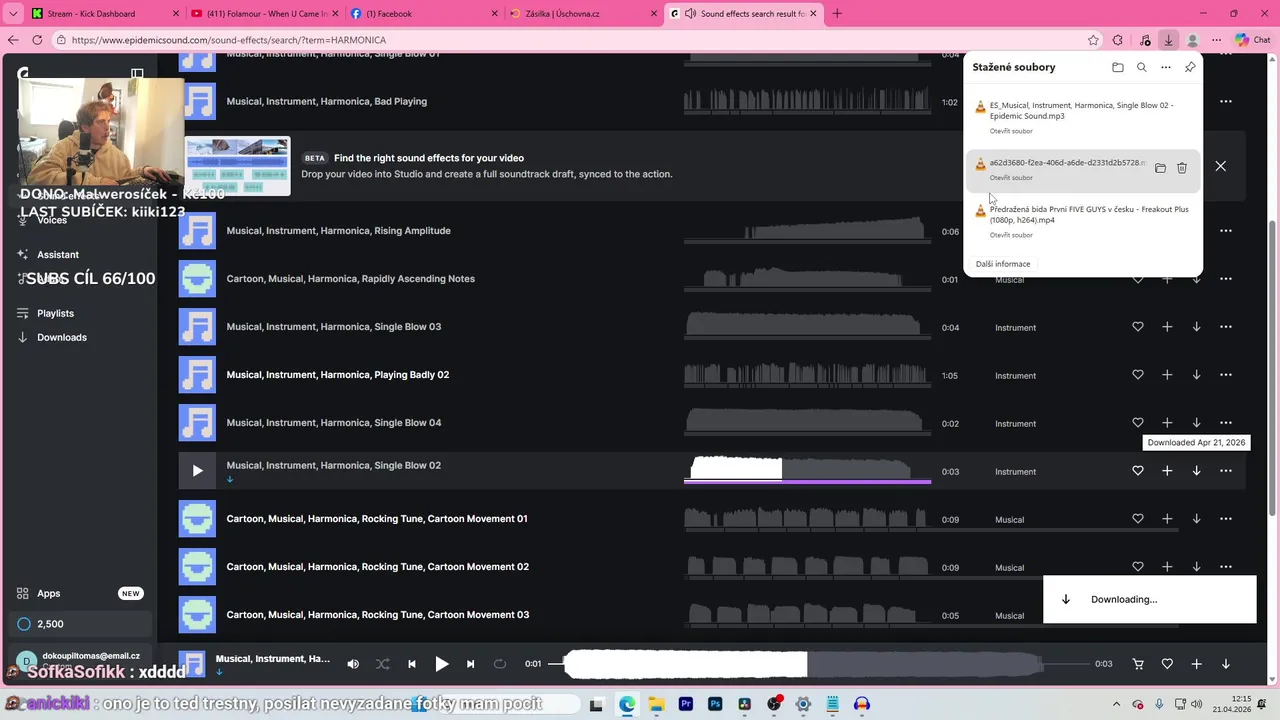1280x720 pixels.
Task: Skip to the next track in player
Action: coord(470,664)
